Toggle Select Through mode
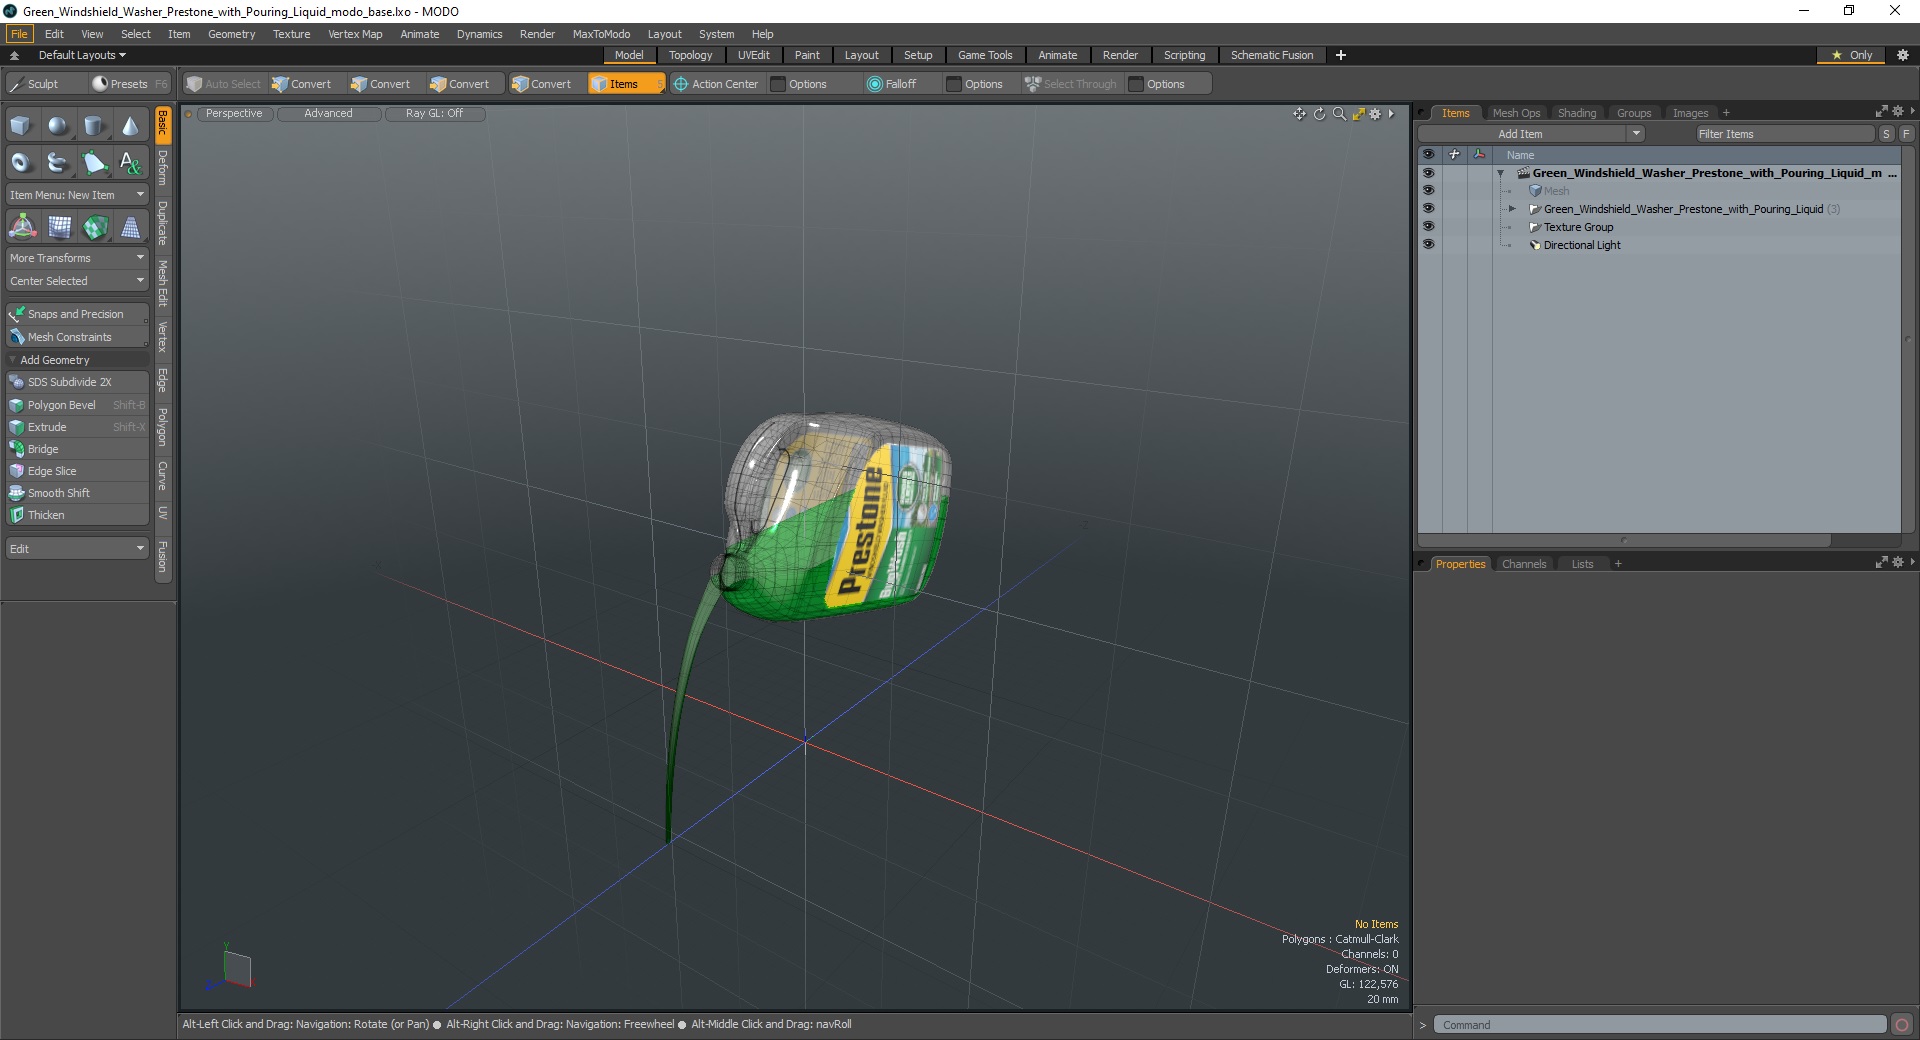The image size is (1920, 1040). click(x=1071, y=84)
